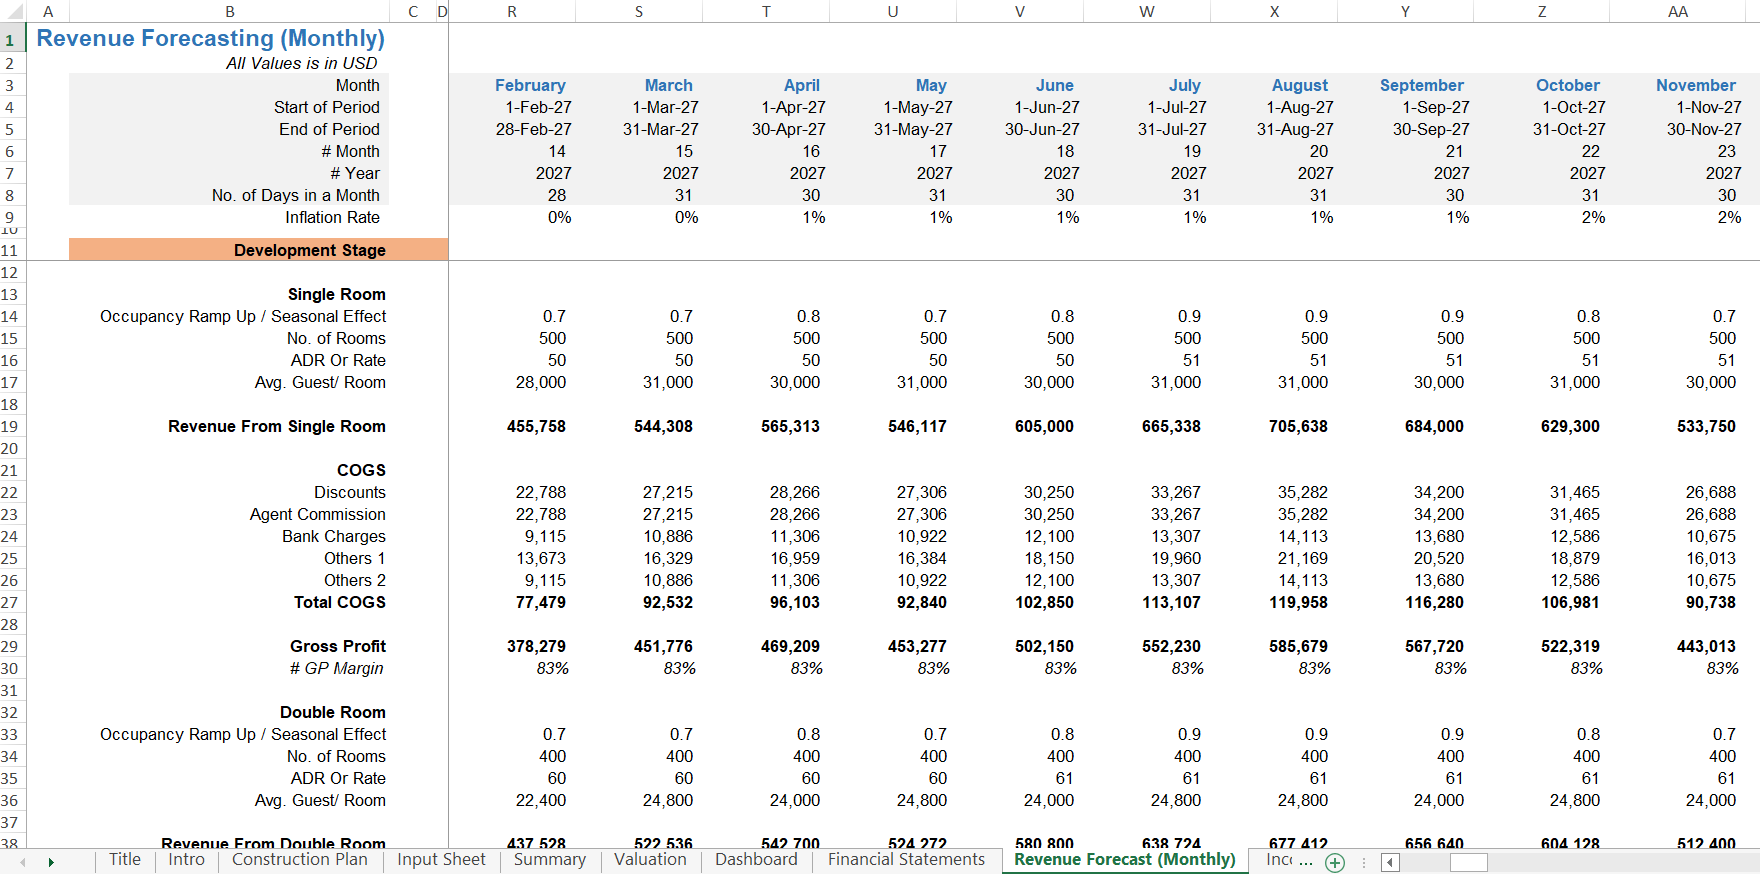Add a new sheet with the plus icon
Image resolution: width=1760 pixels, height=874 pixels.
(1335, 862)
